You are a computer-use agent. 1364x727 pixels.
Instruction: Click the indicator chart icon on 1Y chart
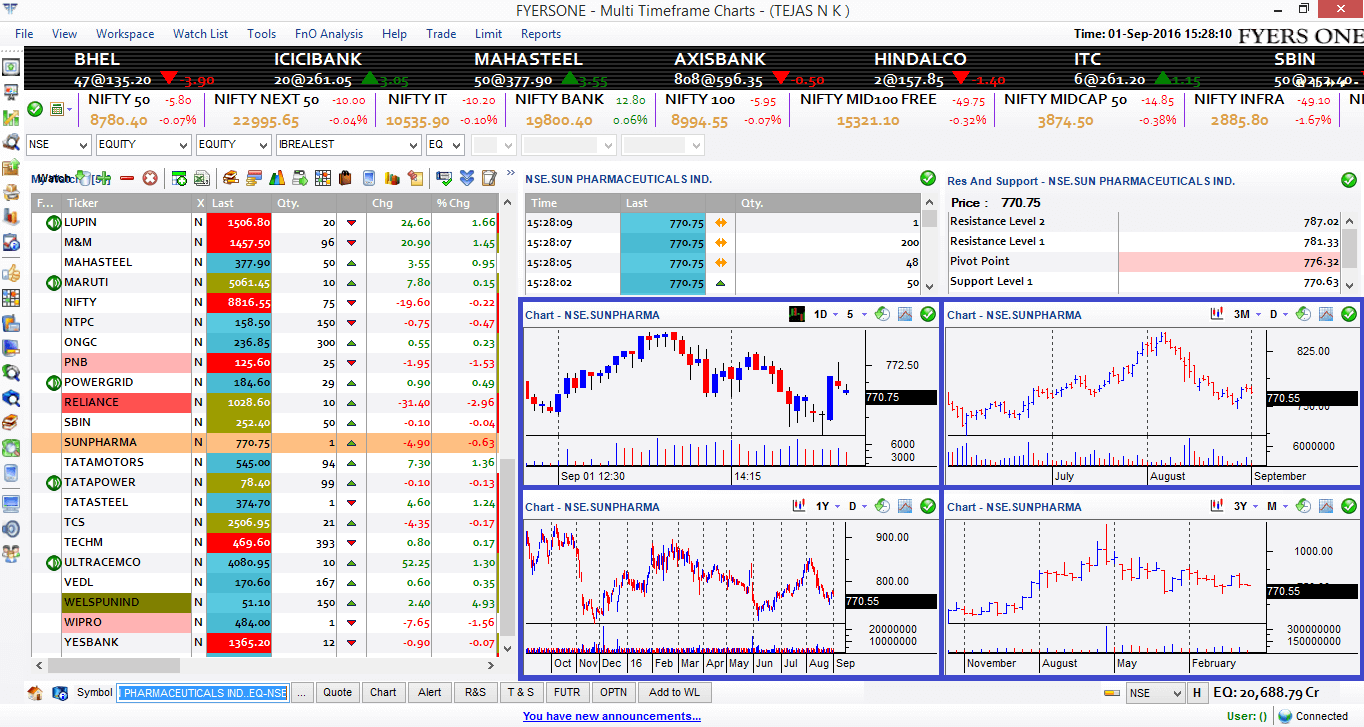pos(905,506)
